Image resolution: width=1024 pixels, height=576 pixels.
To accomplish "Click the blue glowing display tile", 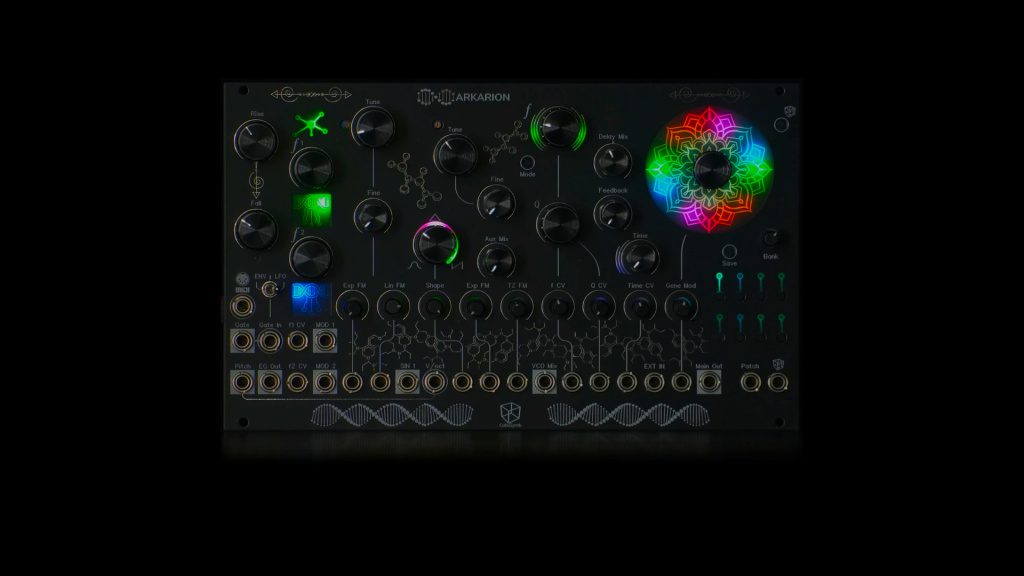I will point(312,297).
